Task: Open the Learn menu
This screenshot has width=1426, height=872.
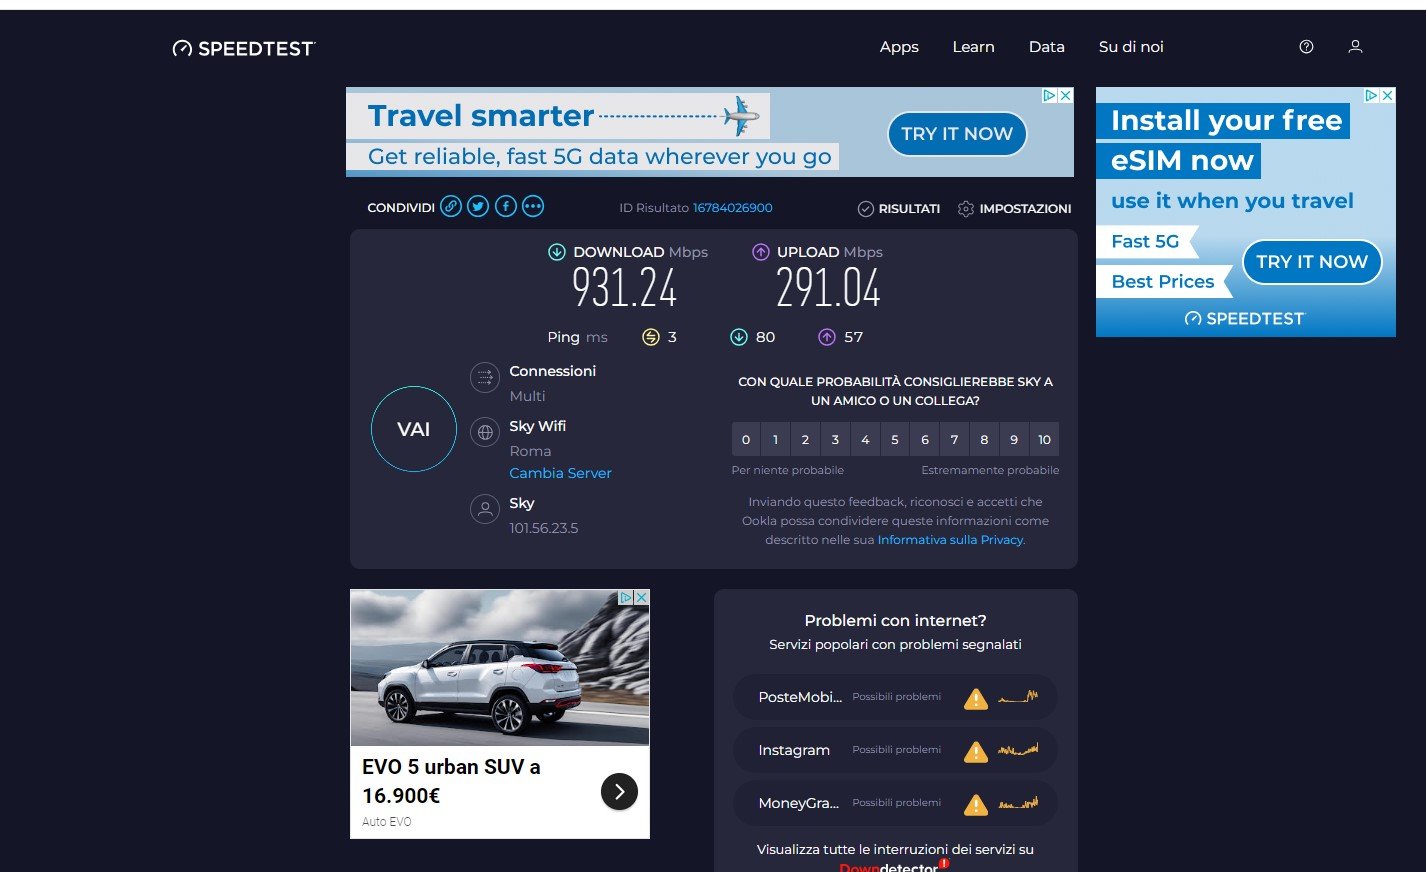Action: (x=973, y=47)
